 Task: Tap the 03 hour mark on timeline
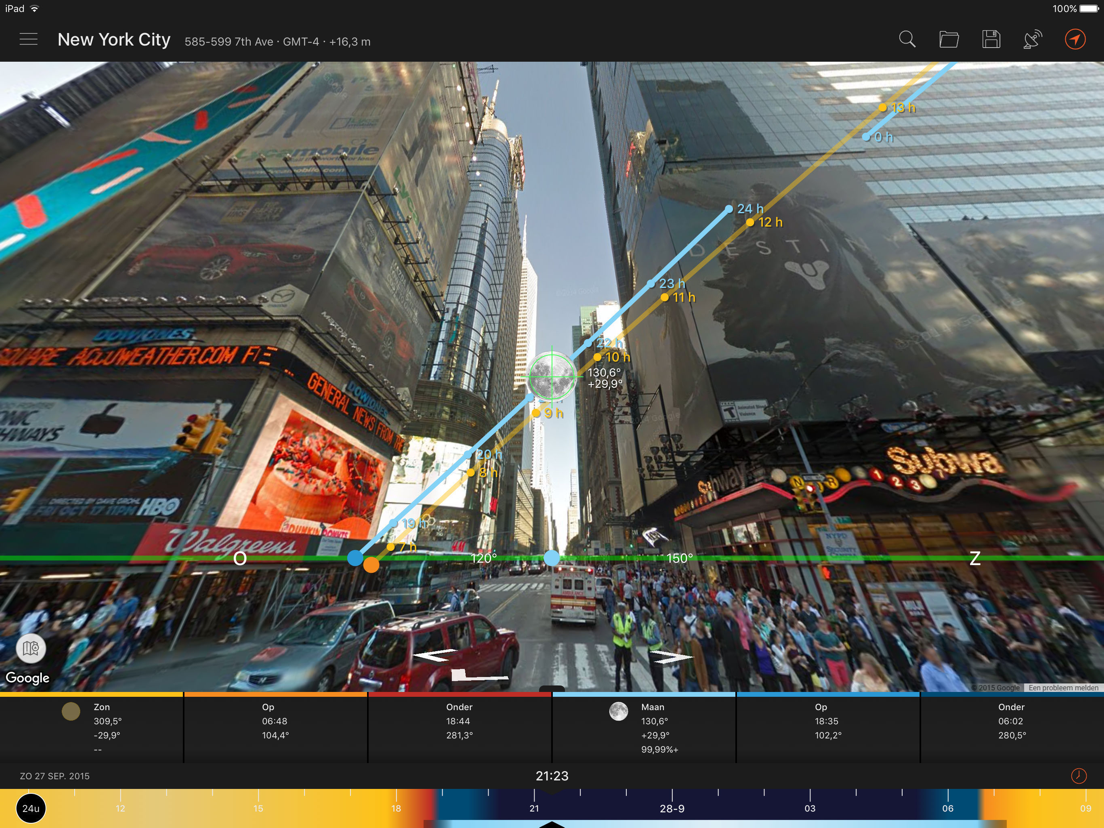pyautogui.click(x=810, y=808)
